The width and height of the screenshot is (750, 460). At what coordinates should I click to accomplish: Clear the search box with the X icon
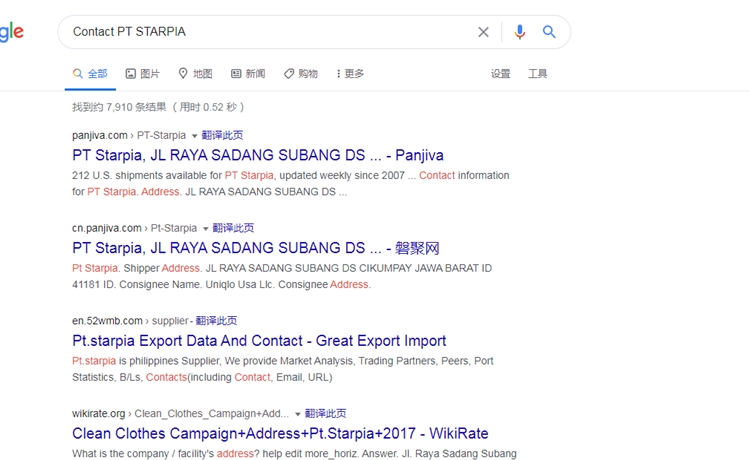point(483,32)
